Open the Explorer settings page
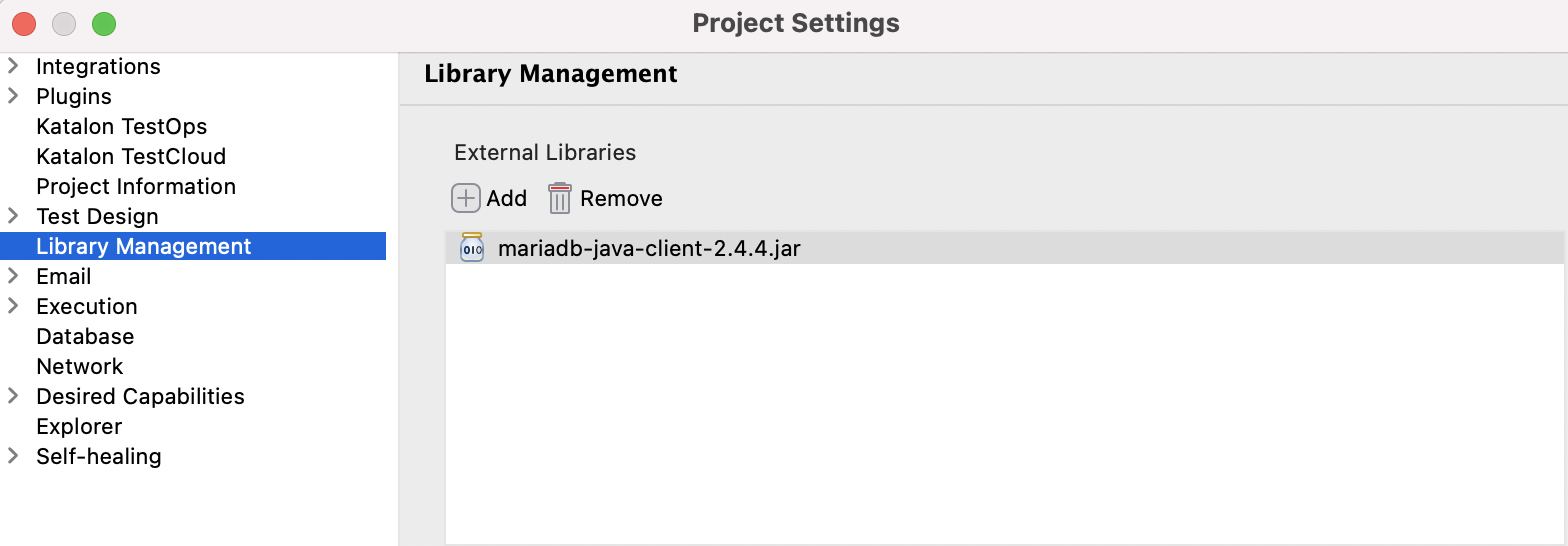The width and height of the screenshot is (1568, 546). click(x=79, y=426)
